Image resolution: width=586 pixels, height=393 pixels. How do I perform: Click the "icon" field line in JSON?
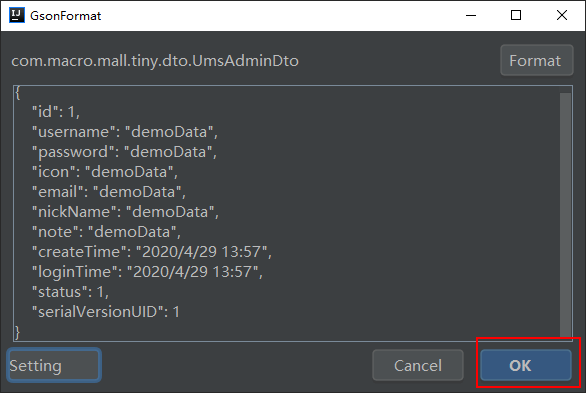[105, 172]
